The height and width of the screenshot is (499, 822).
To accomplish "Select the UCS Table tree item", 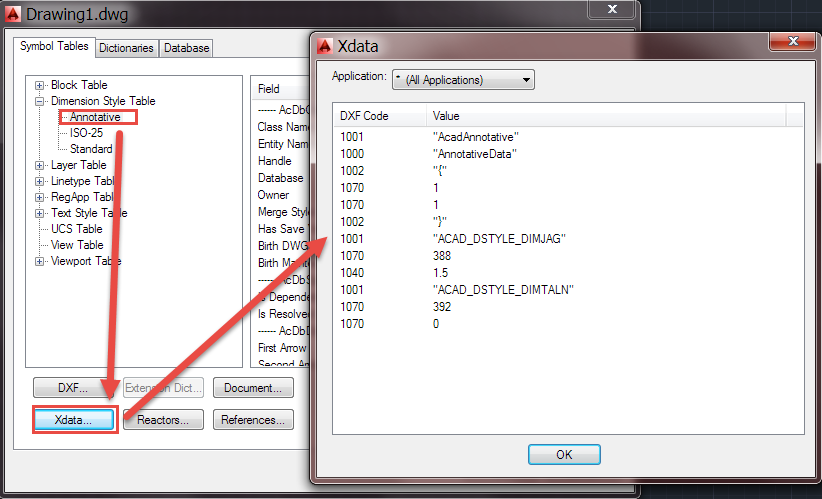I will point(77,229).
